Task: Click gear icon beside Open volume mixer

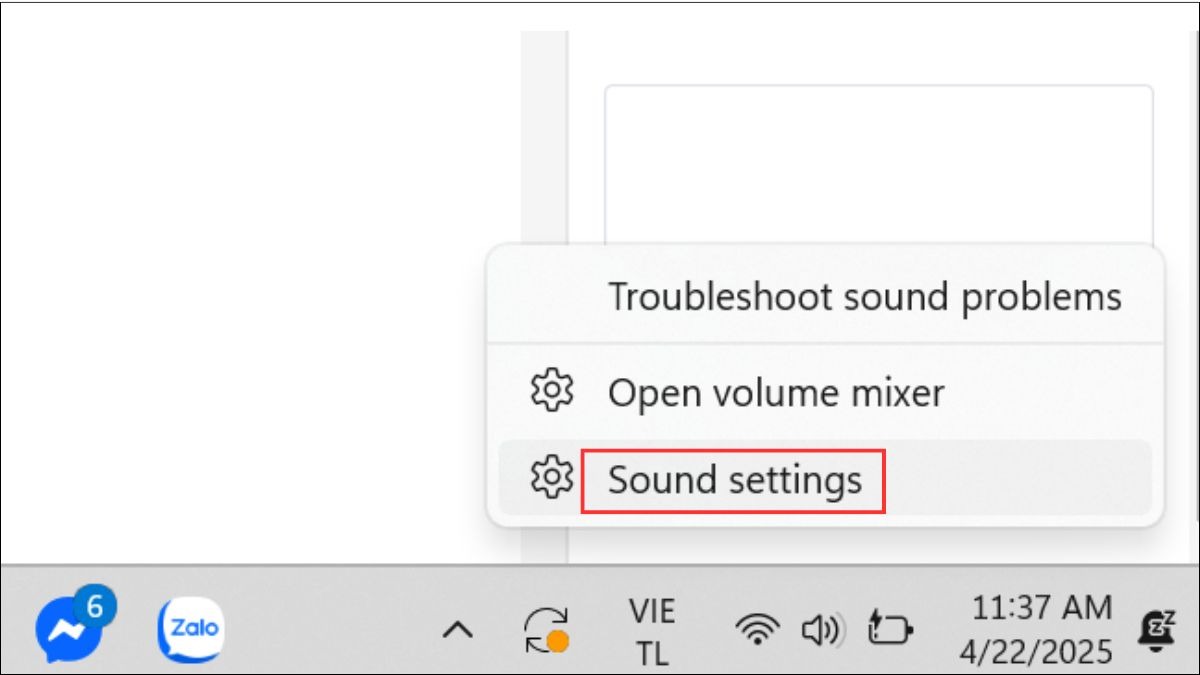Action: point(551,390)
